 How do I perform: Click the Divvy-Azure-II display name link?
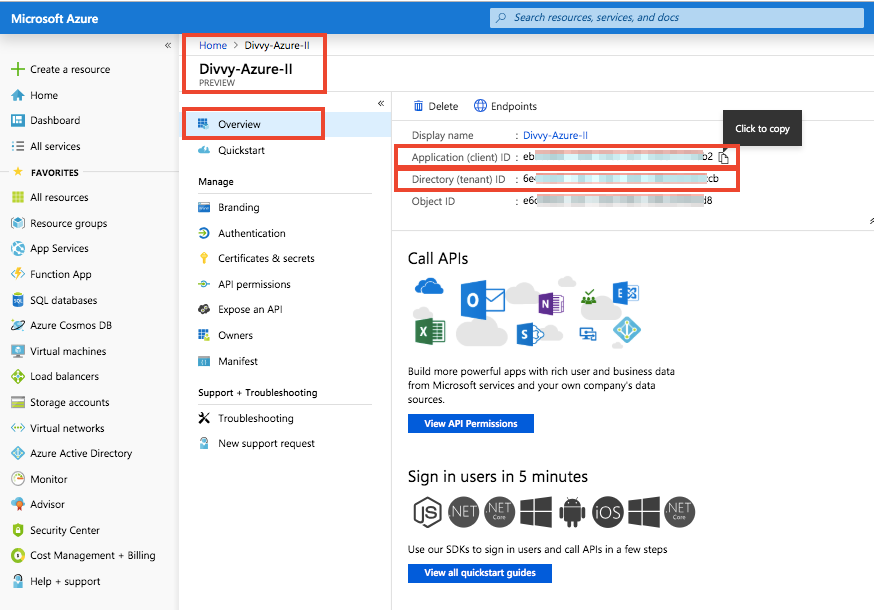click(x=555, y=135)
